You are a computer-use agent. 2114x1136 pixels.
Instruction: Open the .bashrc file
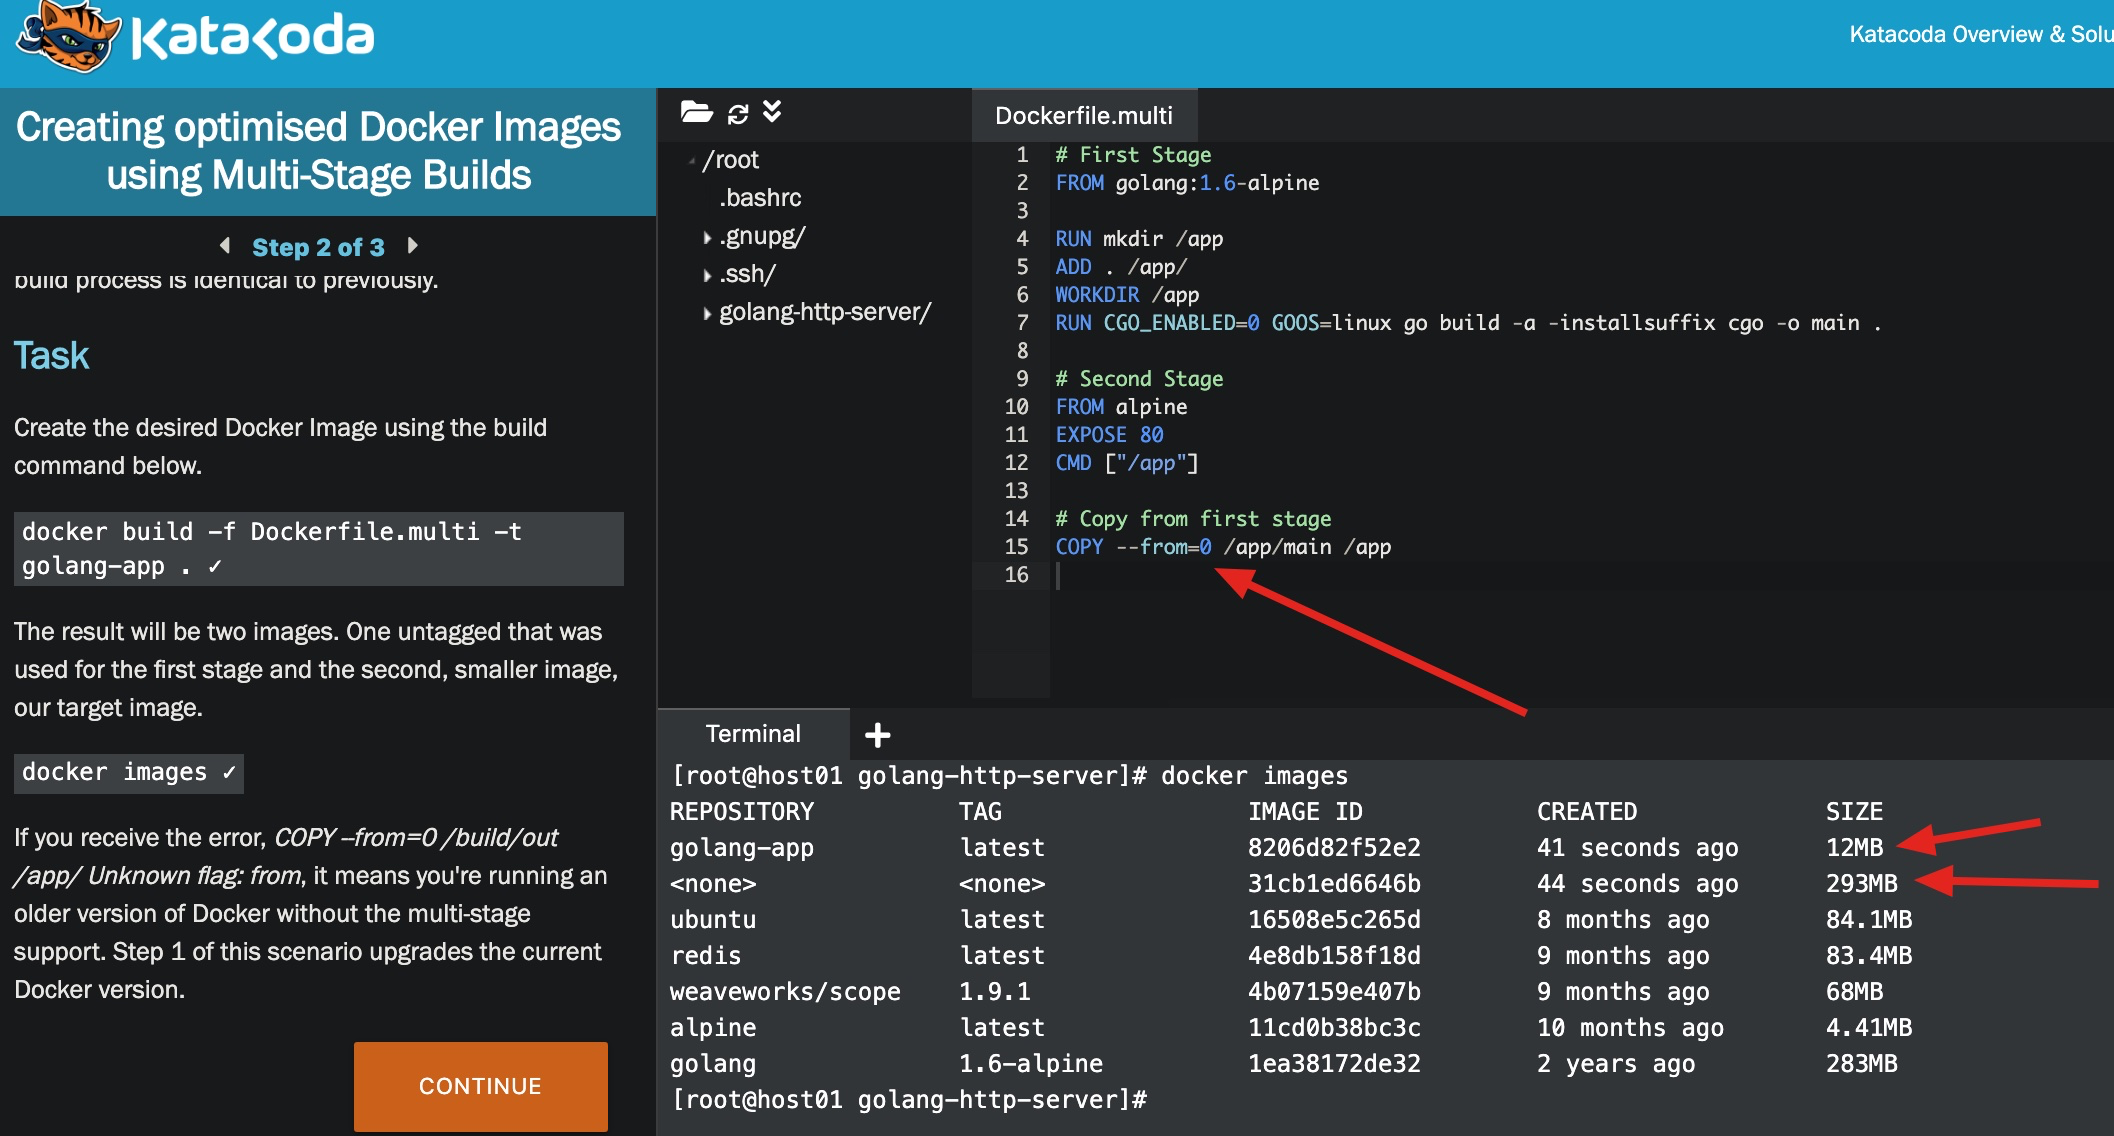tap(760, 198)
